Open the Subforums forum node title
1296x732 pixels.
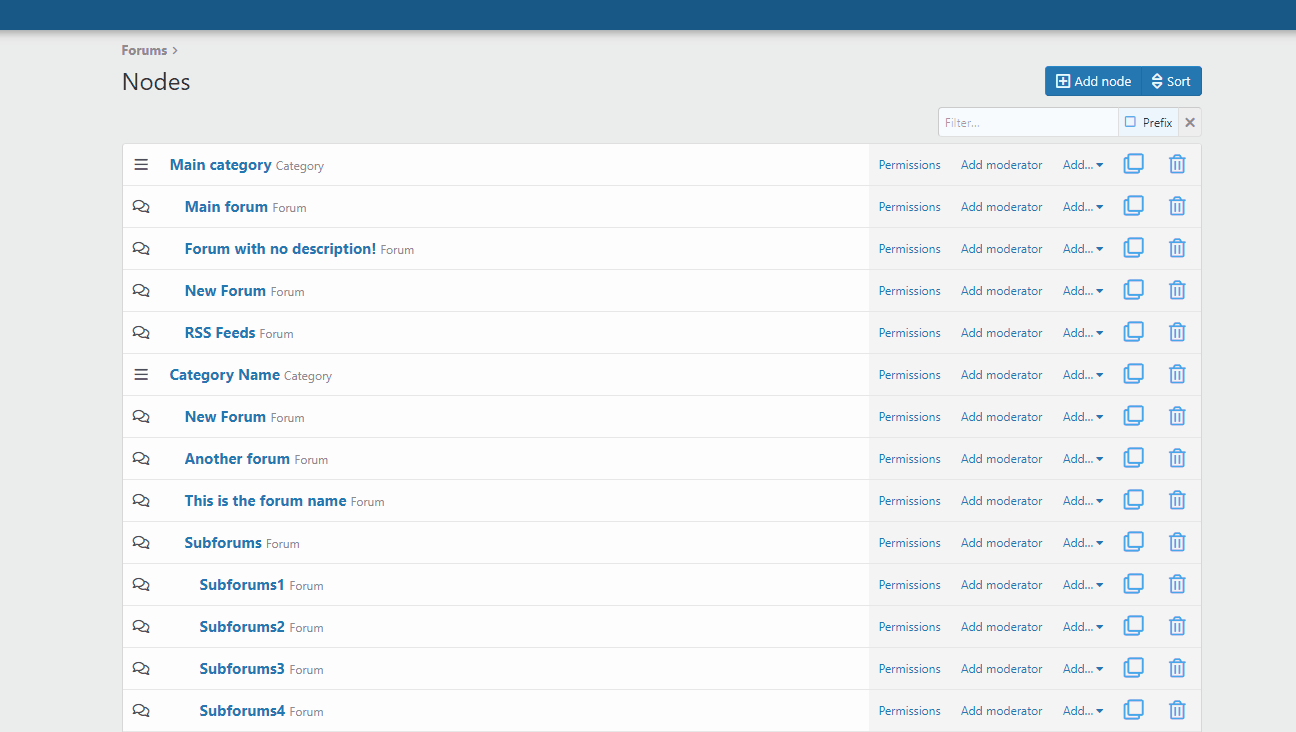(223, 543)
